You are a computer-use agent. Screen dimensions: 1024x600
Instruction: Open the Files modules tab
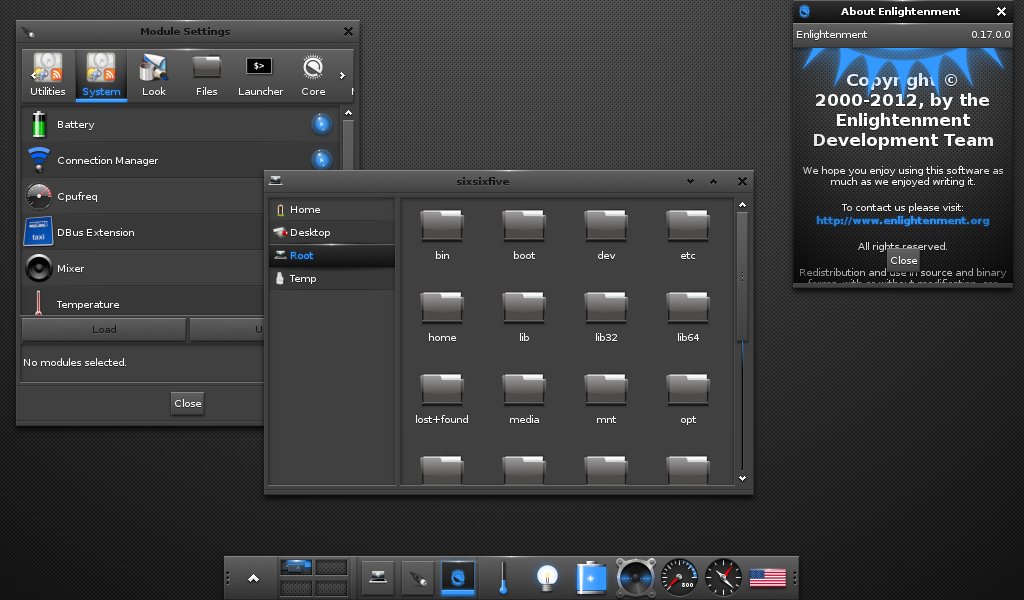pyautogui.click(x=206, y=75)
